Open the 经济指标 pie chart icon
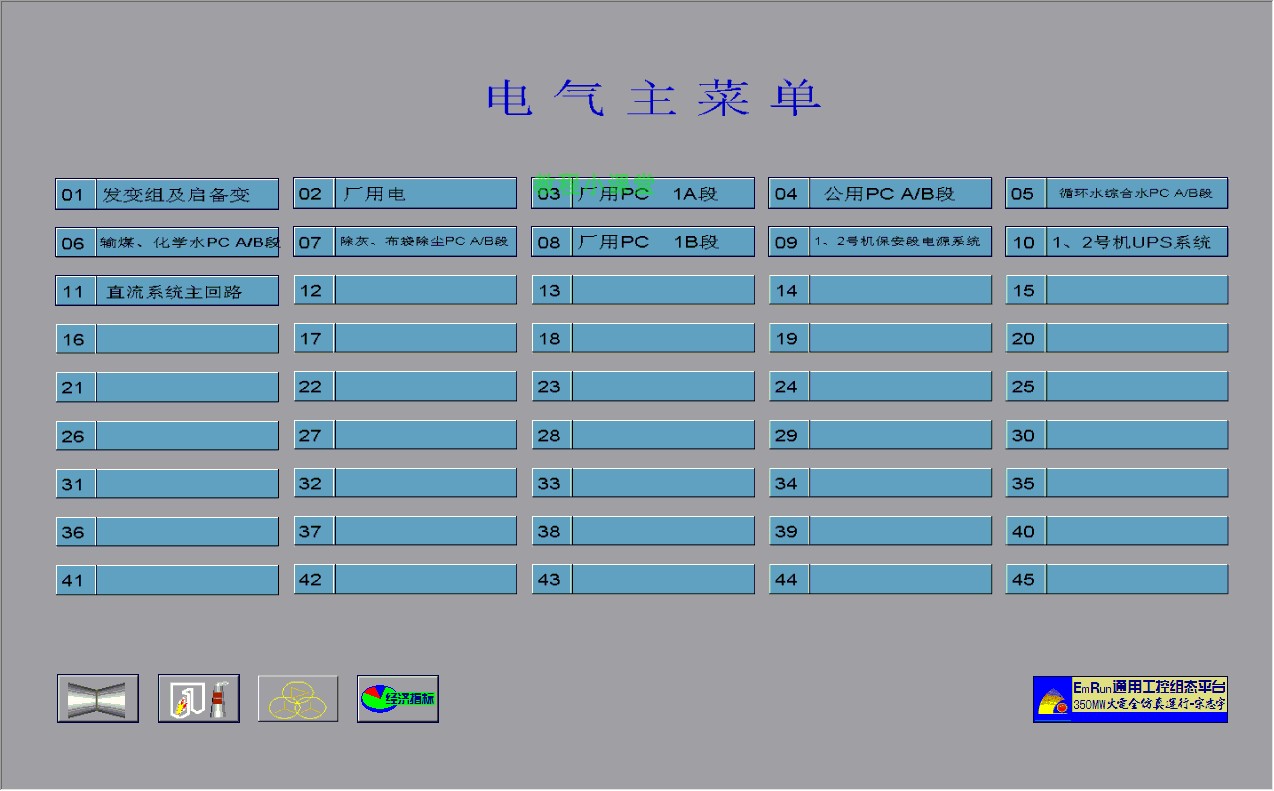 point(398,699)
